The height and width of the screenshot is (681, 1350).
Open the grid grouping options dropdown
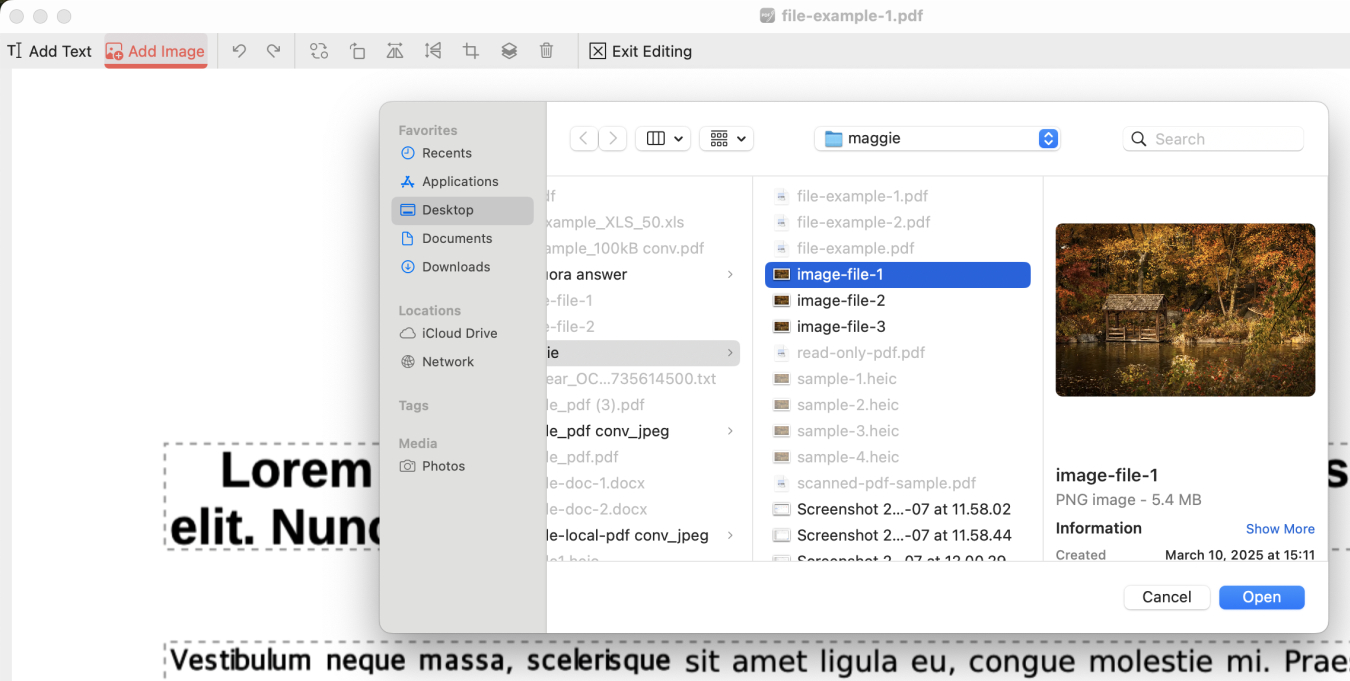728,139
